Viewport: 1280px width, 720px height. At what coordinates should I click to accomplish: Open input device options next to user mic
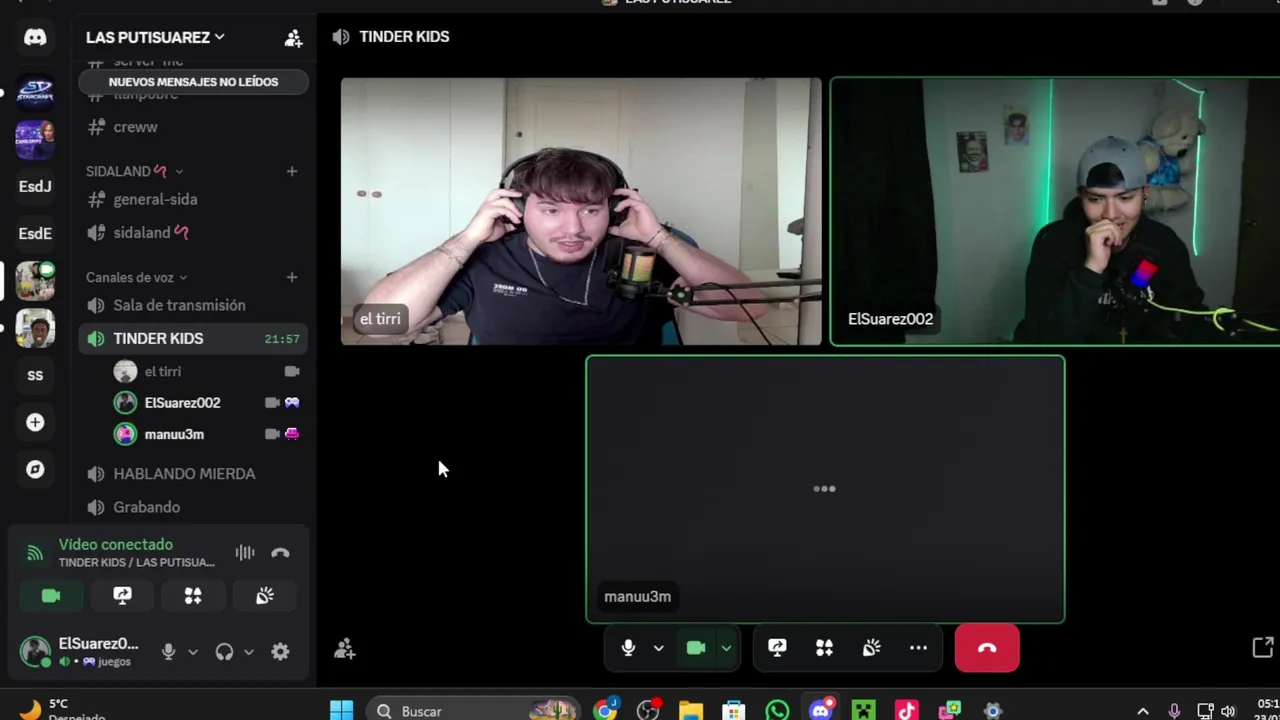pyautogui.click(x=193, y=652)
